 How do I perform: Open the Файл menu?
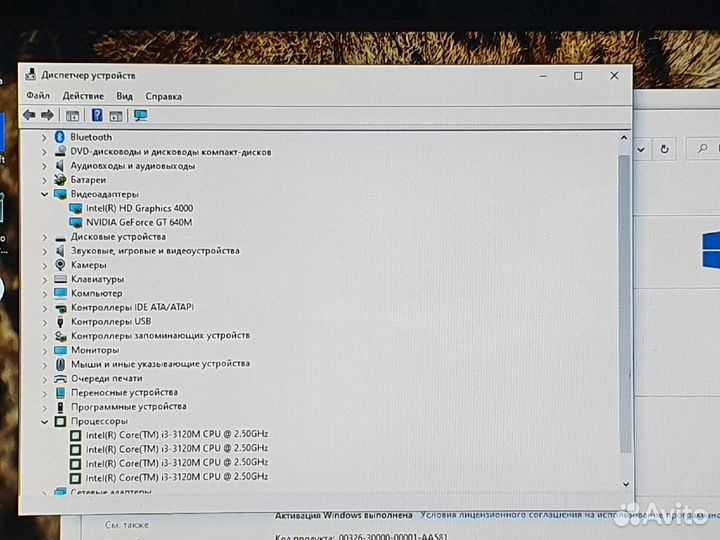pyautogui.click(x=38, y=96)
